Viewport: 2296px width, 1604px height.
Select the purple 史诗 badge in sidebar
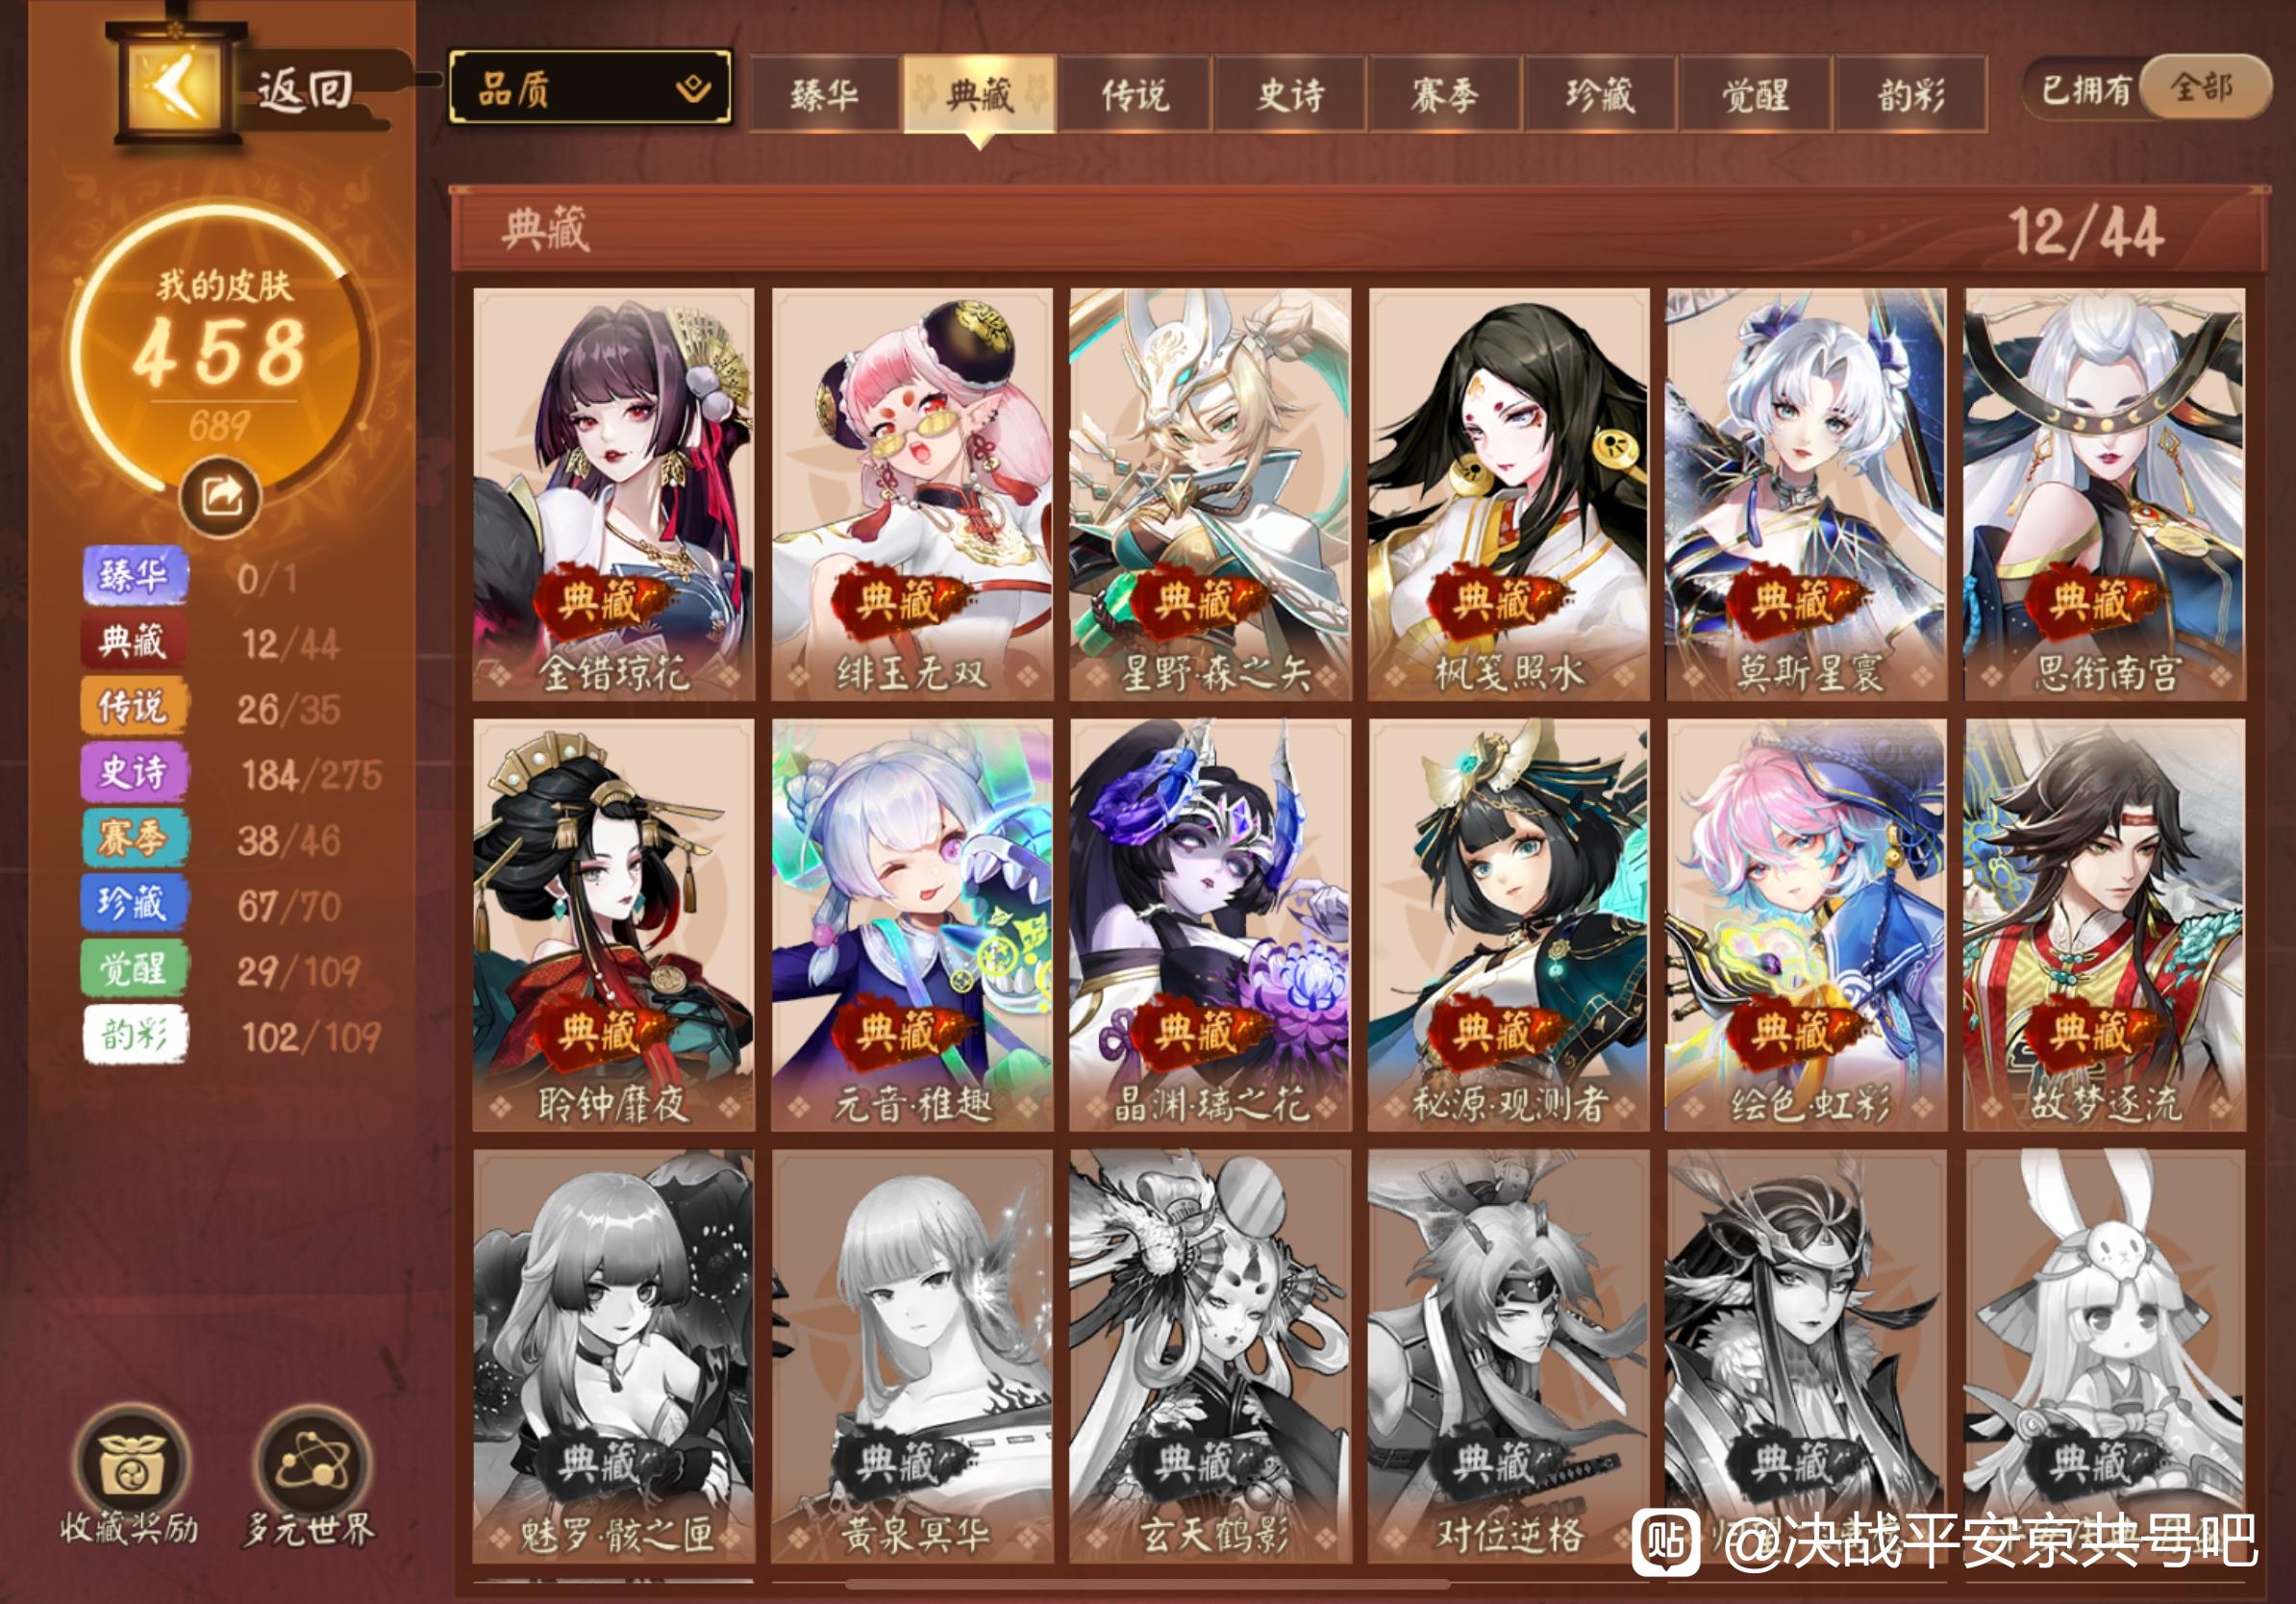pyautogui.click(x=133, y=773)
